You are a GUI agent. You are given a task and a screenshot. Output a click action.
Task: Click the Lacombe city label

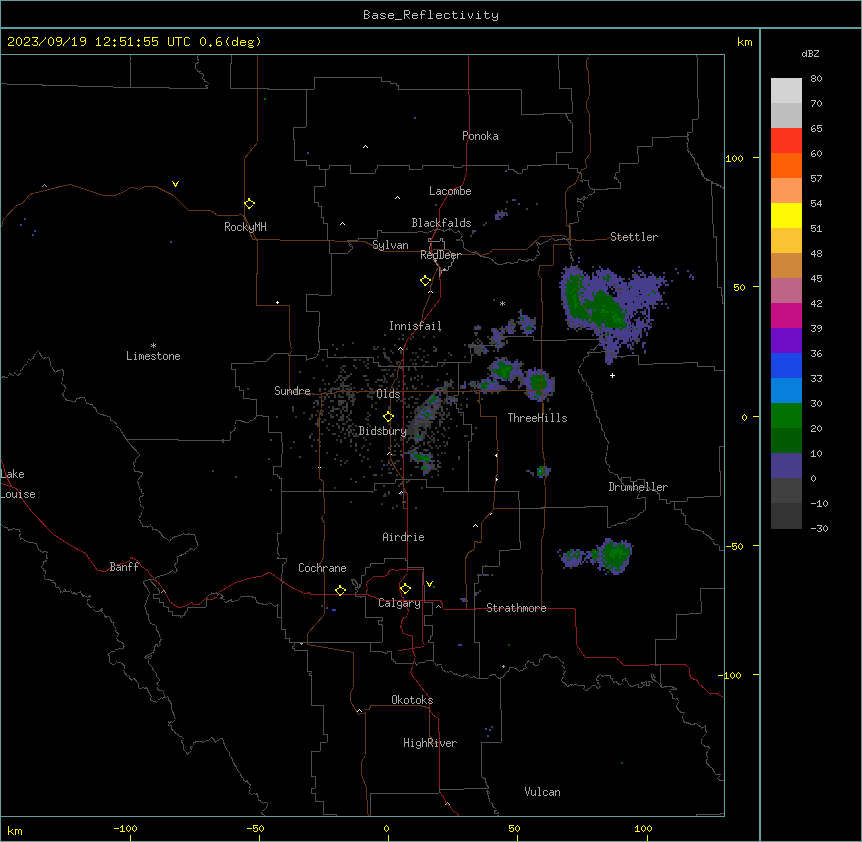450,191
